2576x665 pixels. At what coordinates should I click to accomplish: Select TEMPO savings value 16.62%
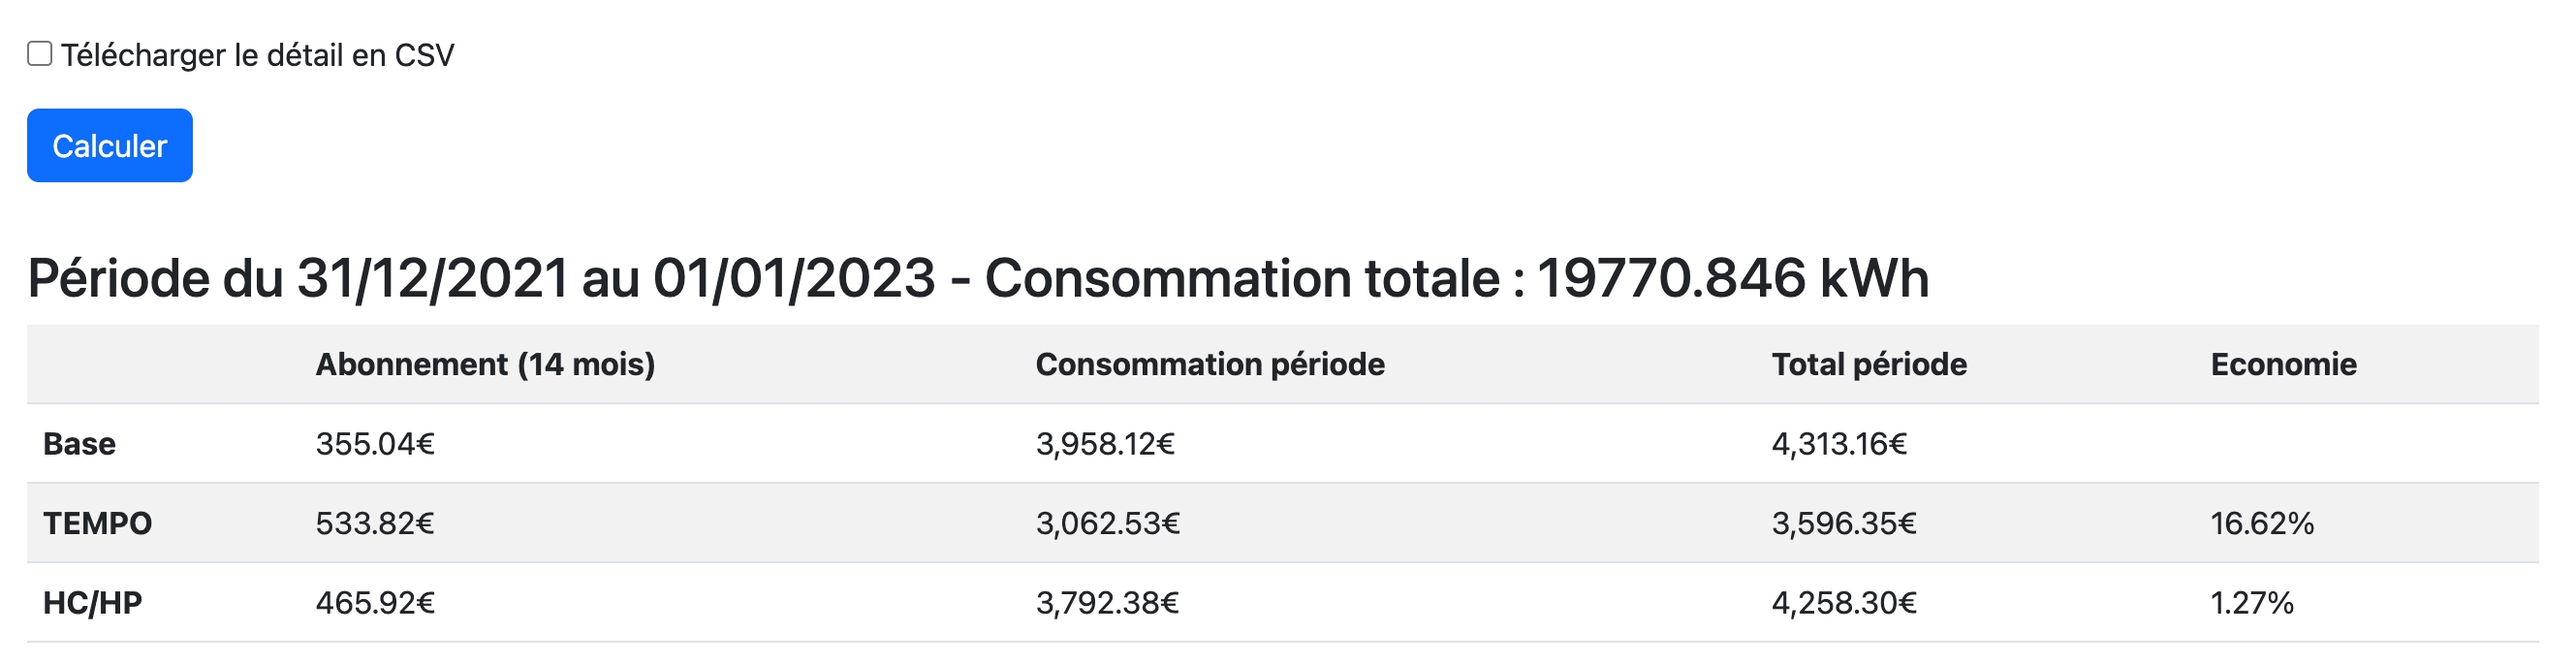(2261, 523)
